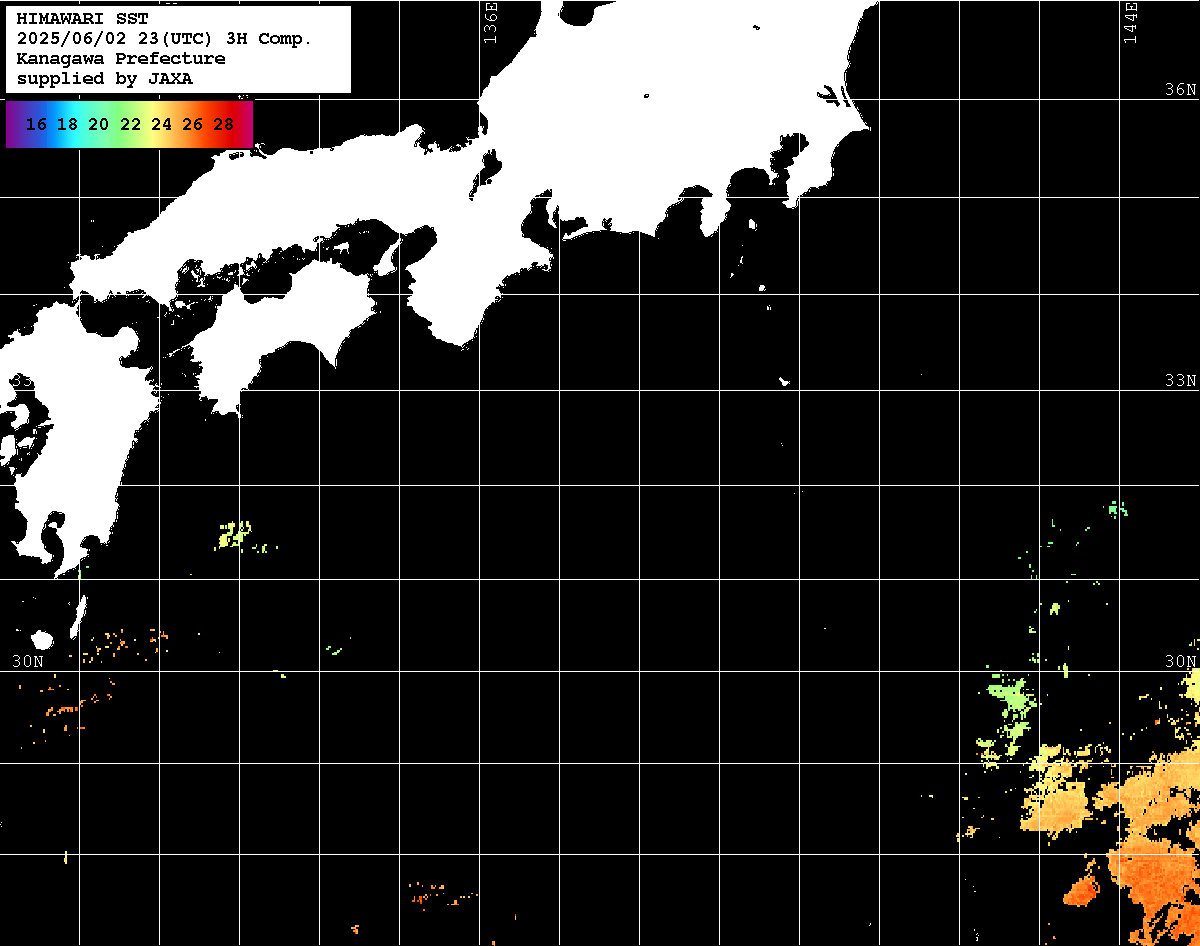The width and height of the screenshot is (1200, 946).
Task: Click the HIMAWARI SST title text
Action: (x=82, y=19)
